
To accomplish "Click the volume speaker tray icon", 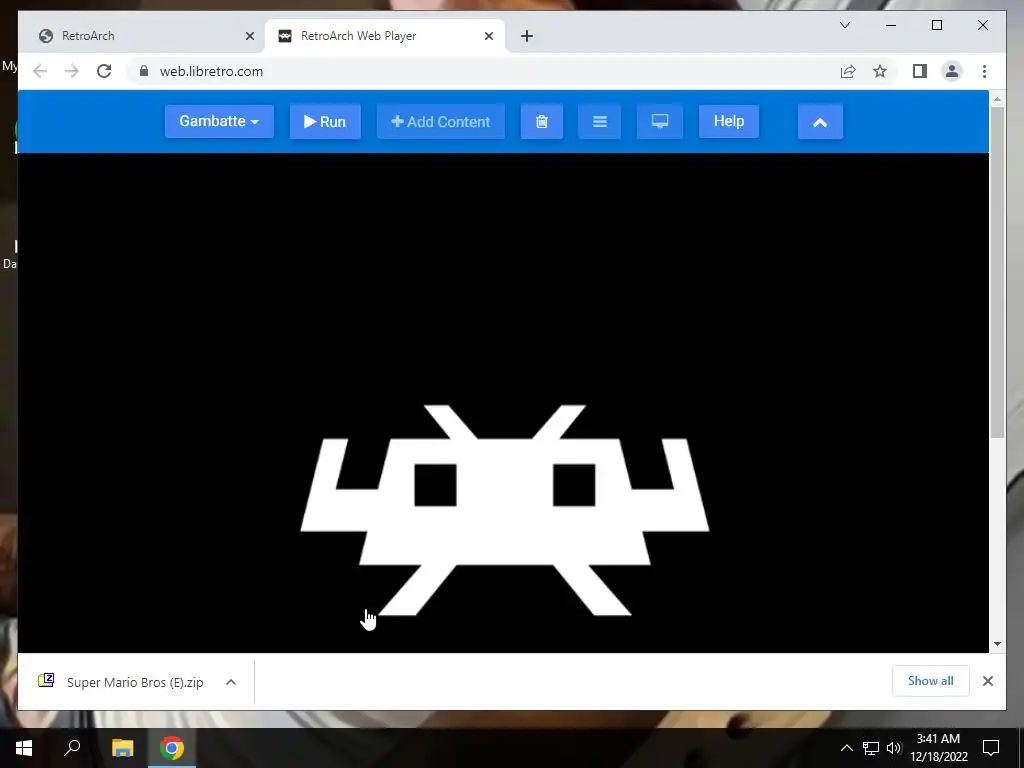I will click(894, 748).
